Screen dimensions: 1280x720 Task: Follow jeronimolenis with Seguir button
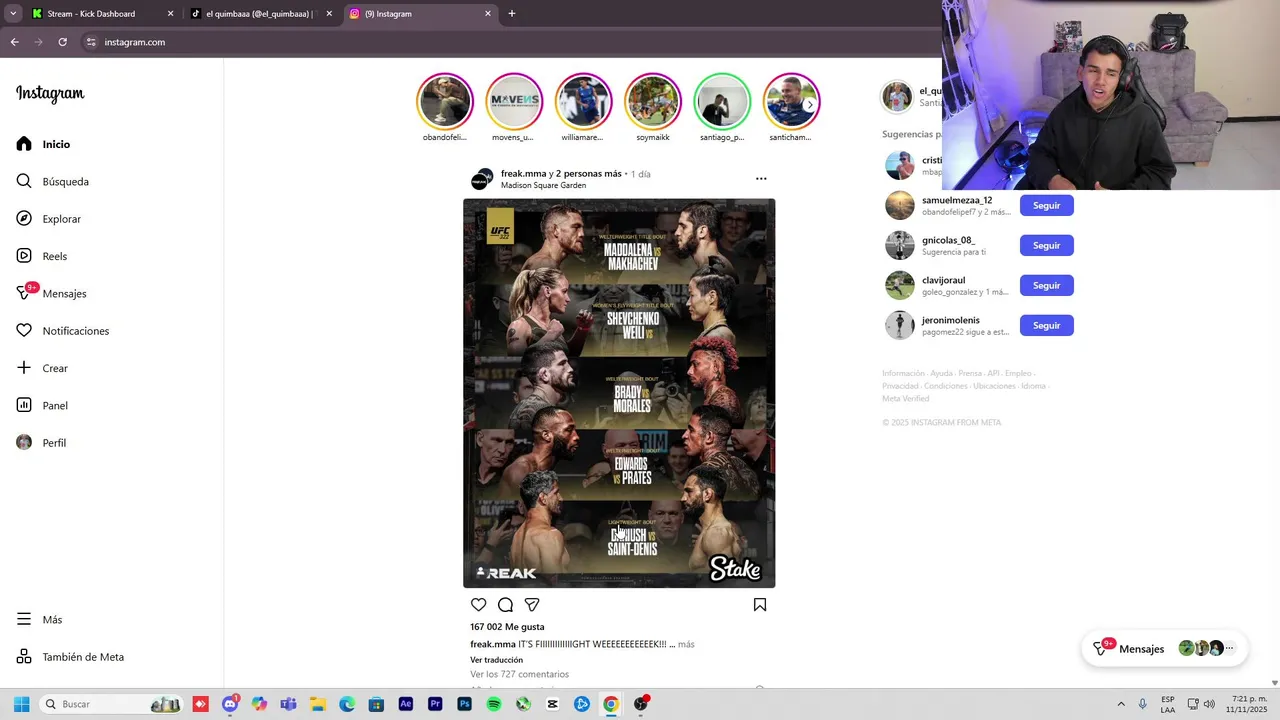tap(1046, 326)
